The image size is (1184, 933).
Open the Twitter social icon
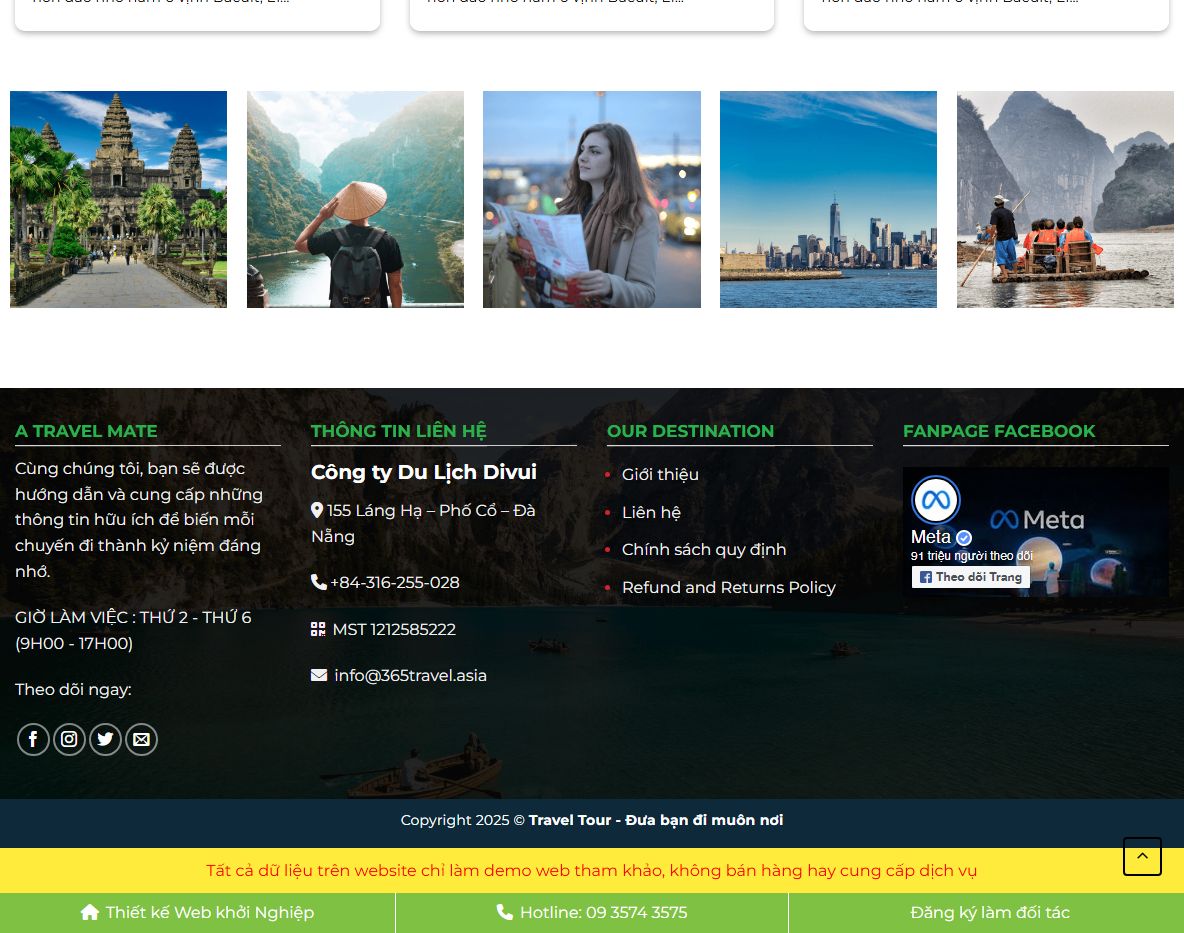pos(105,739)
